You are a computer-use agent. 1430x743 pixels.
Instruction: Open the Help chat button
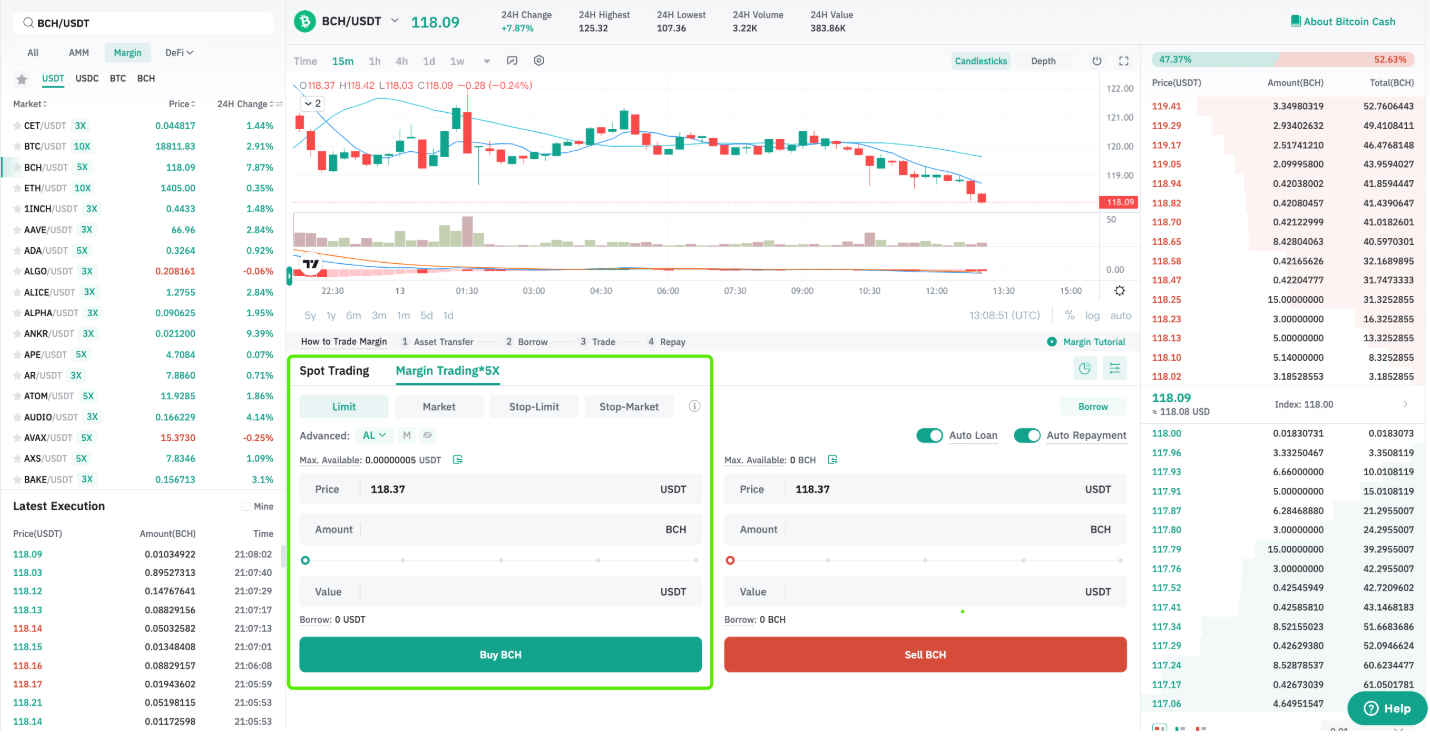click(1387, 708)
